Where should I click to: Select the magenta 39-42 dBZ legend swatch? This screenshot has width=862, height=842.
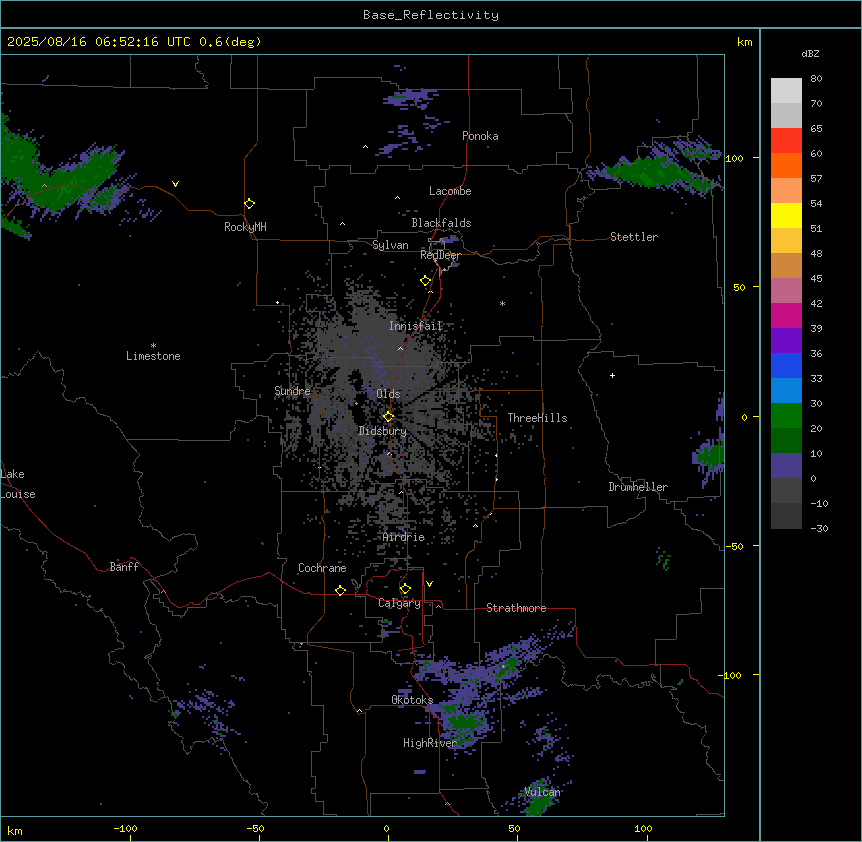pyautogui.click(x=786, y=315)
